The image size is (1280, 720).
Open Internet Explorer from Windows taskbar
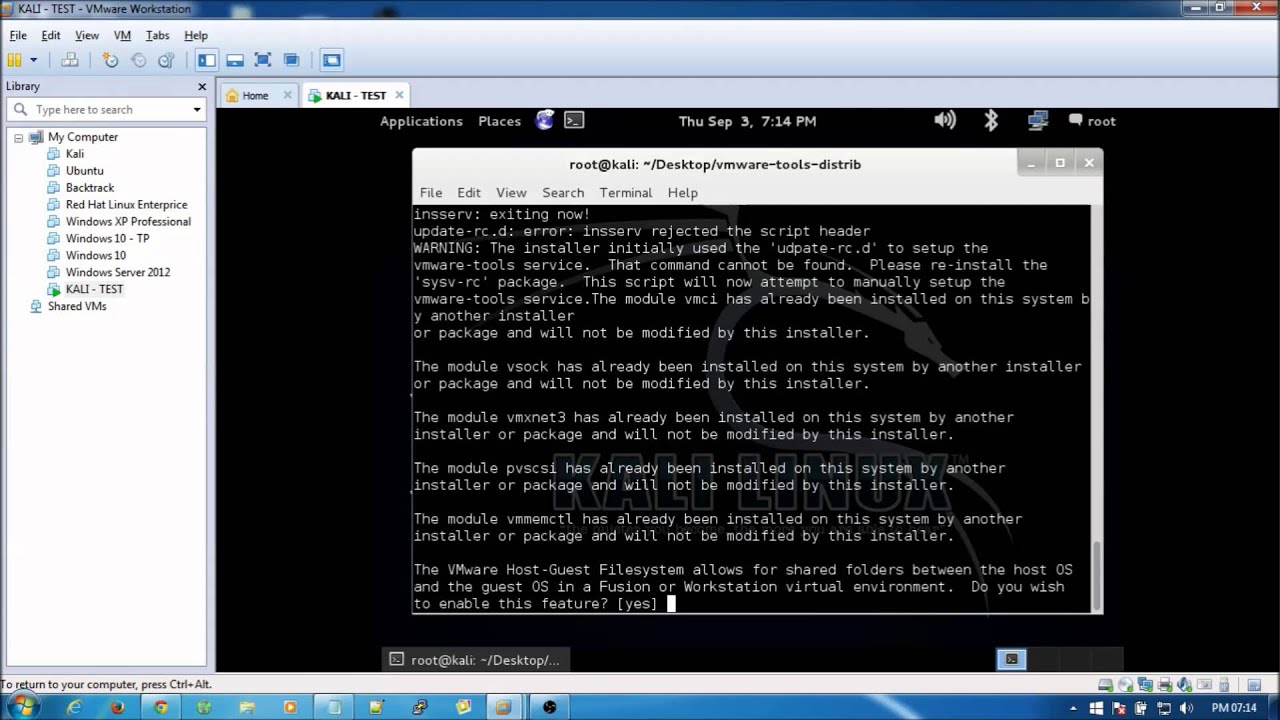(x=74, y=707)
